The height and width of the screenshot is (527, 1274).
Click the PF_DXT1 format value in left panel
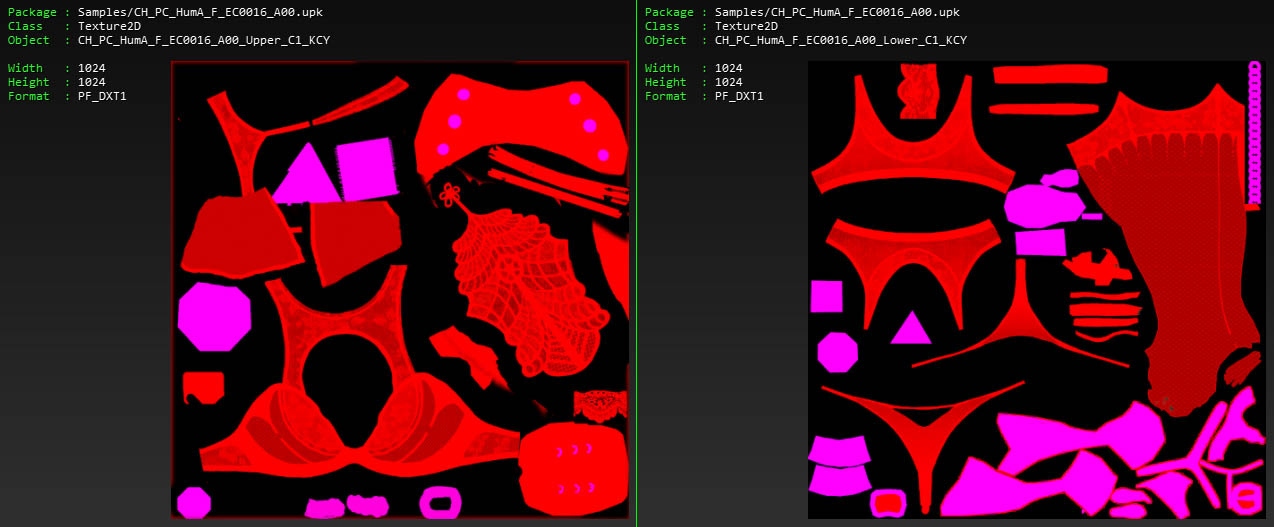point(102,96)
